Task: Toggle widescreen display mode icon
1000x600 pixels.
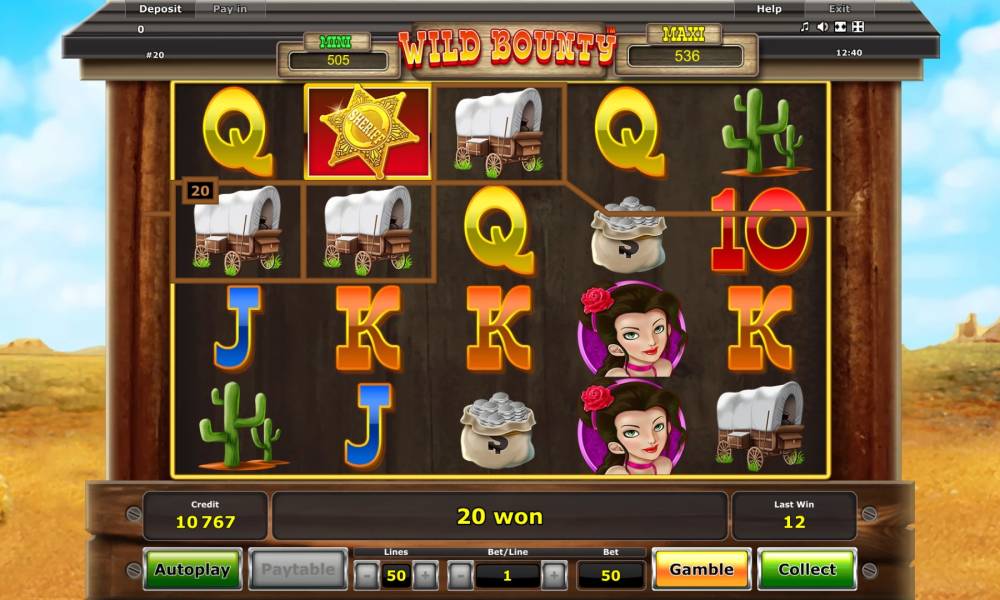Action: 841,26
